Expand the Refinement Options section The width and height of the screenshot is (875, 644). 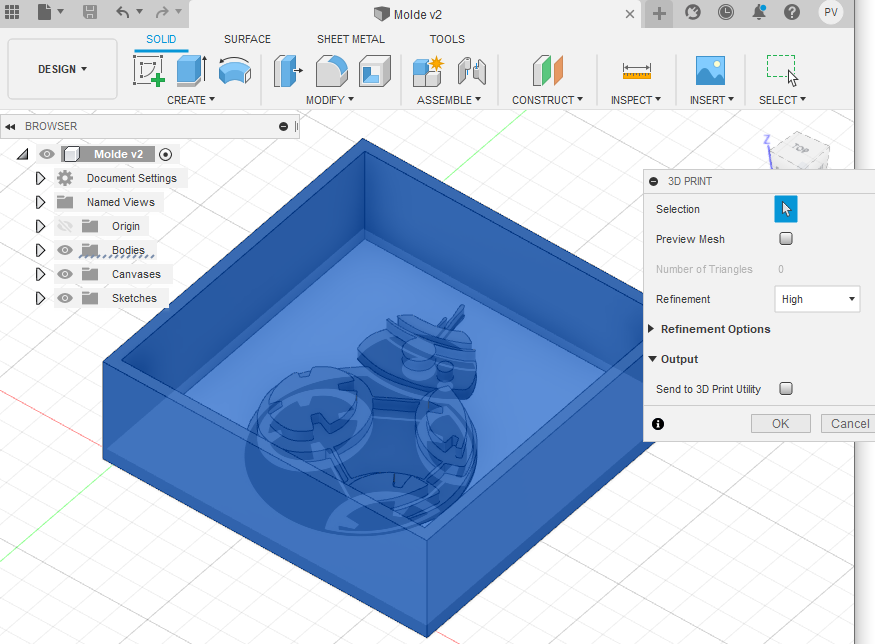pyautogui.click(x=651, y=329)
